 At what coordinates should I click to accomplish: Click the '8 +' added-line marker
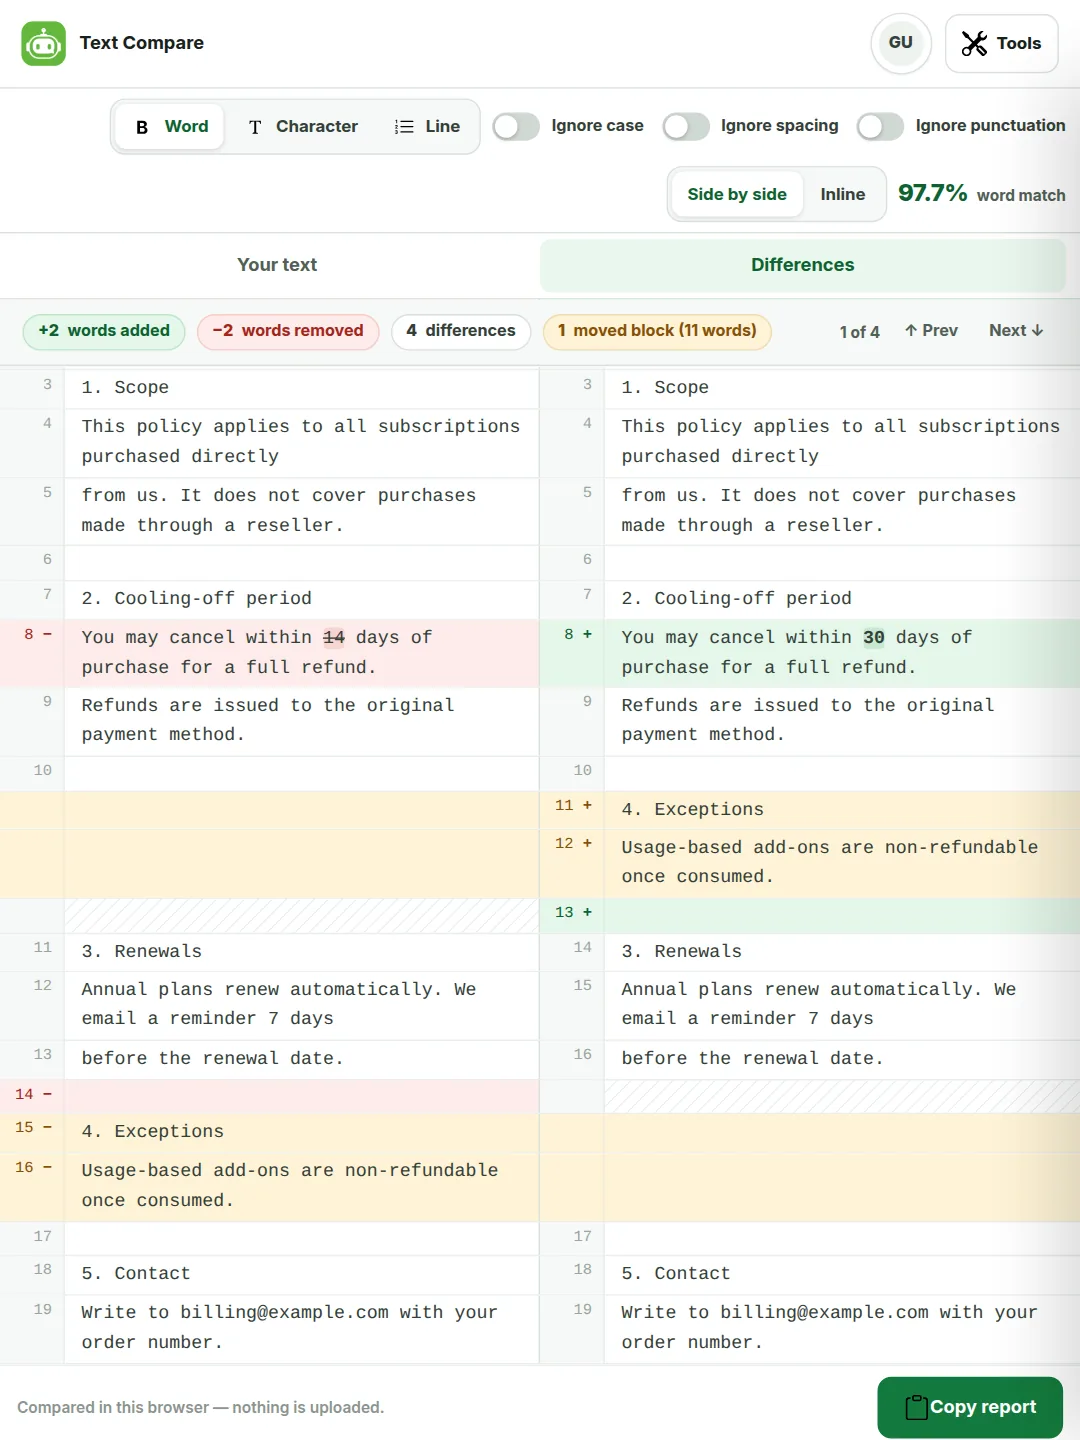click(578, 635)
